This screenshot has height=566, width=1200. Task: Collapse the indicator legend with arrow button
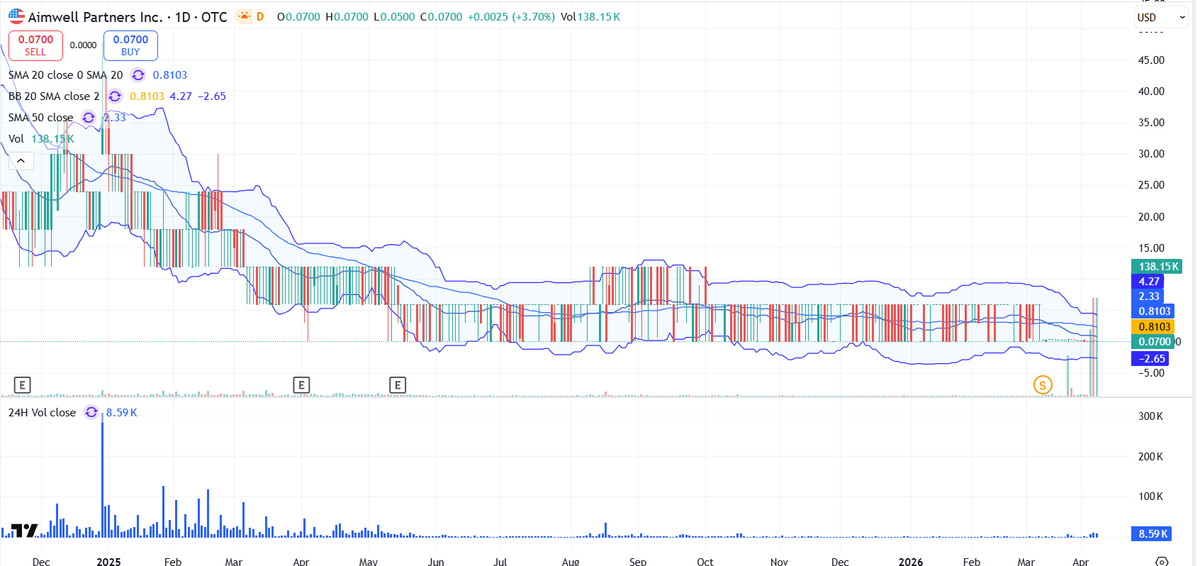point(19,160)
